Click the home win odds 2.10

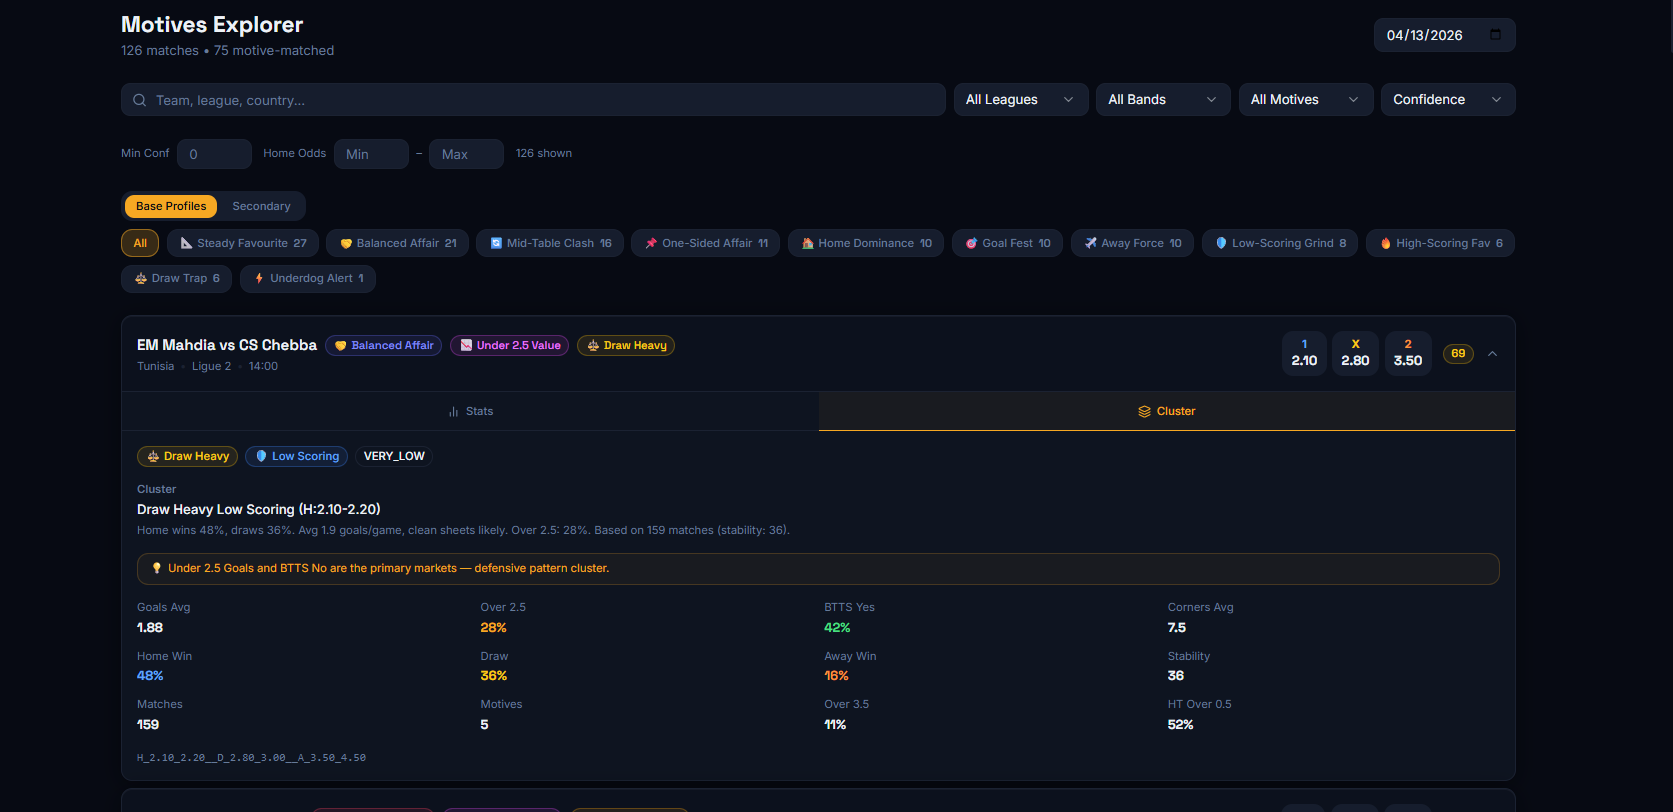click(x=1304, y=354)
